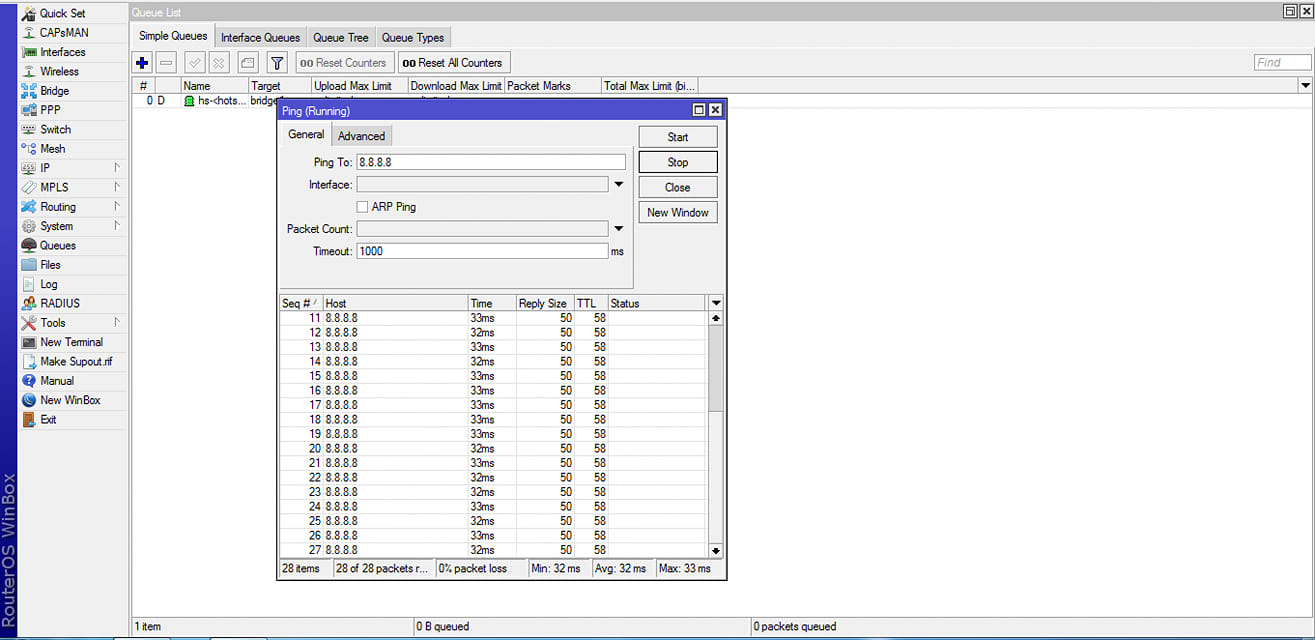Sort by Host column header
The image size is (1315, 640).
click(x=395, y=303)
